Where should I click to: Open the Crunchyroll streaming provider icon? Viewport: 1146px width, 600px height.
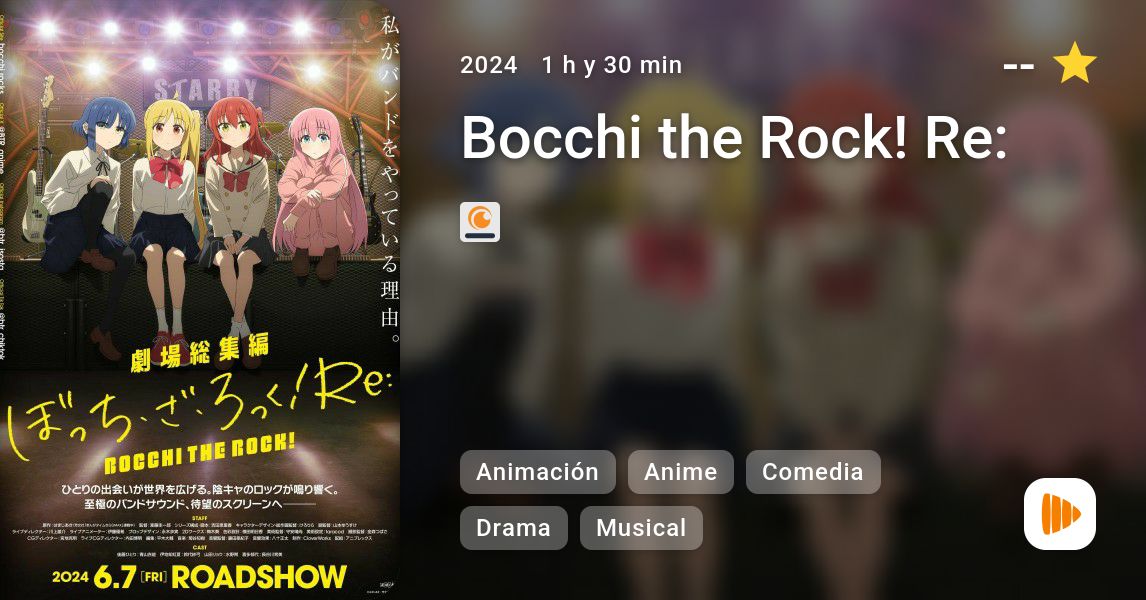(480, 222)
